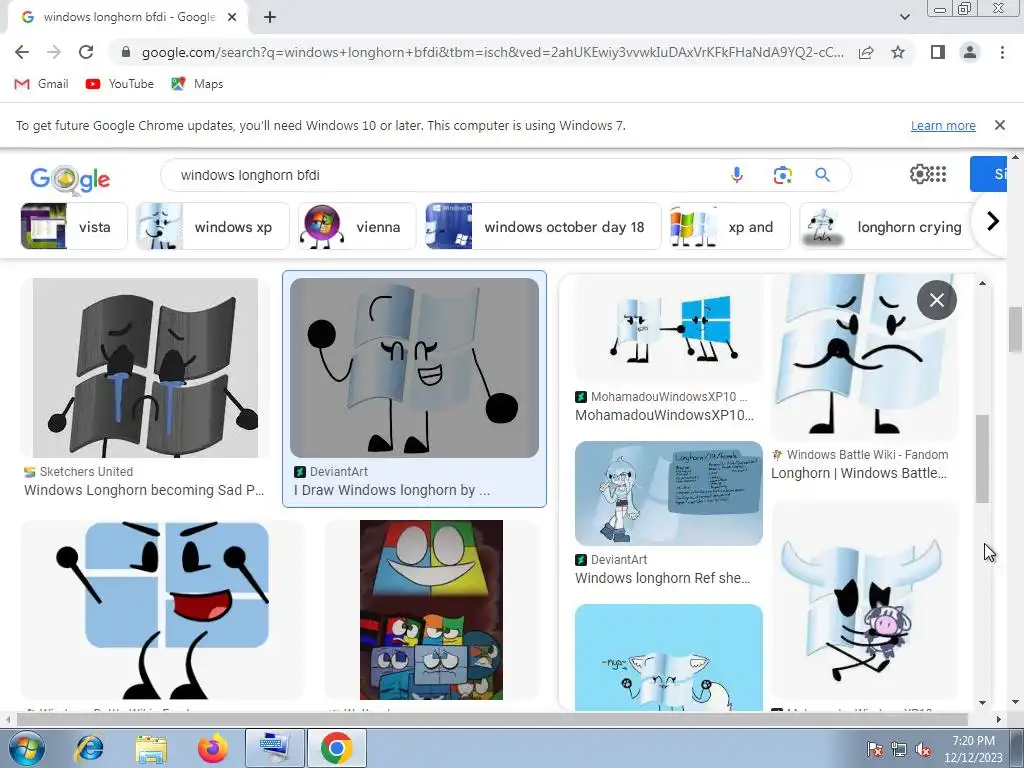Image resolution: width=1024 pixels, height=768 pixels.
Task: Open the MohamadouWindowsXP10 related image
Action: [669, 328]
